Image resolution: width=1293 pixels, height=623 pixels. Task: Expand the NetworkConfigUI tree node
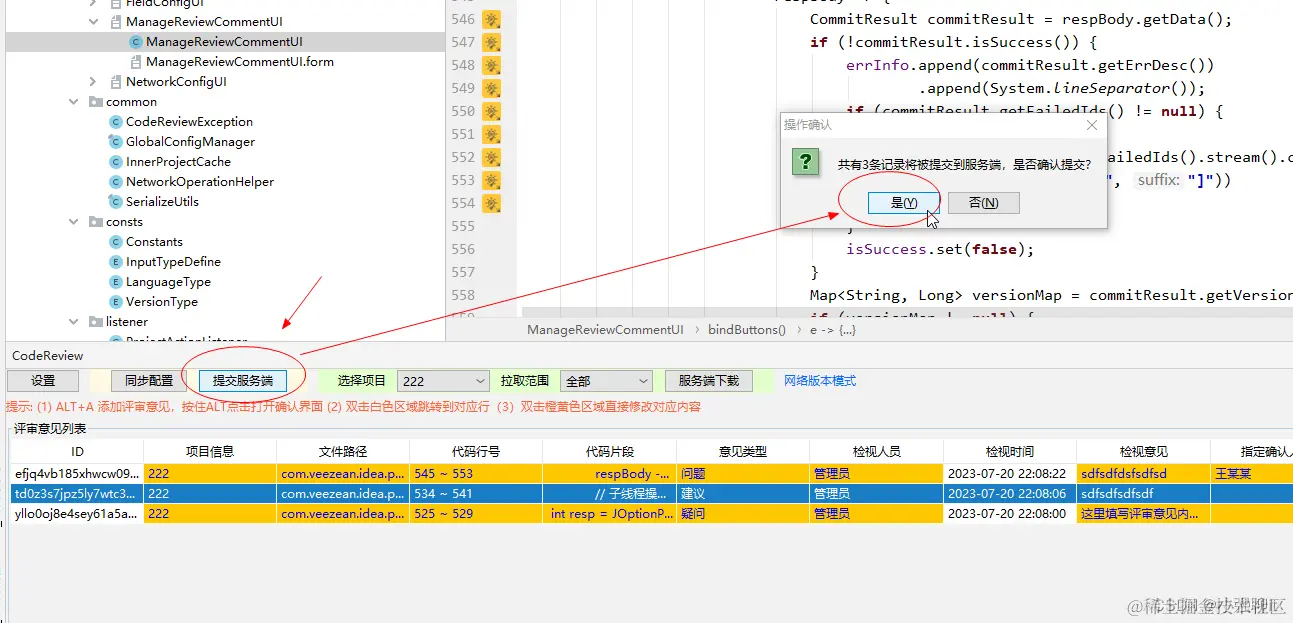pos(93,82)
